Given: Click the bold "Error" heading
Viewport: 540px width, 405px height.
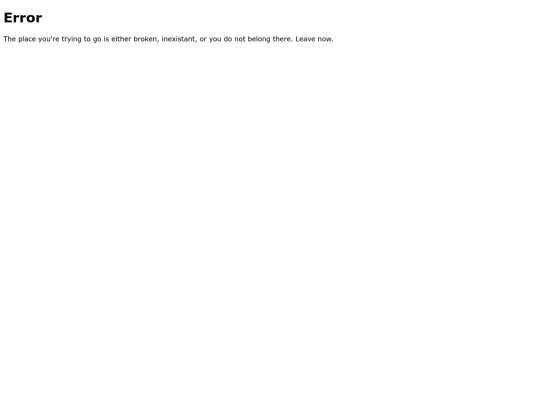Looking at the screenshot, I should coord(23,18).
